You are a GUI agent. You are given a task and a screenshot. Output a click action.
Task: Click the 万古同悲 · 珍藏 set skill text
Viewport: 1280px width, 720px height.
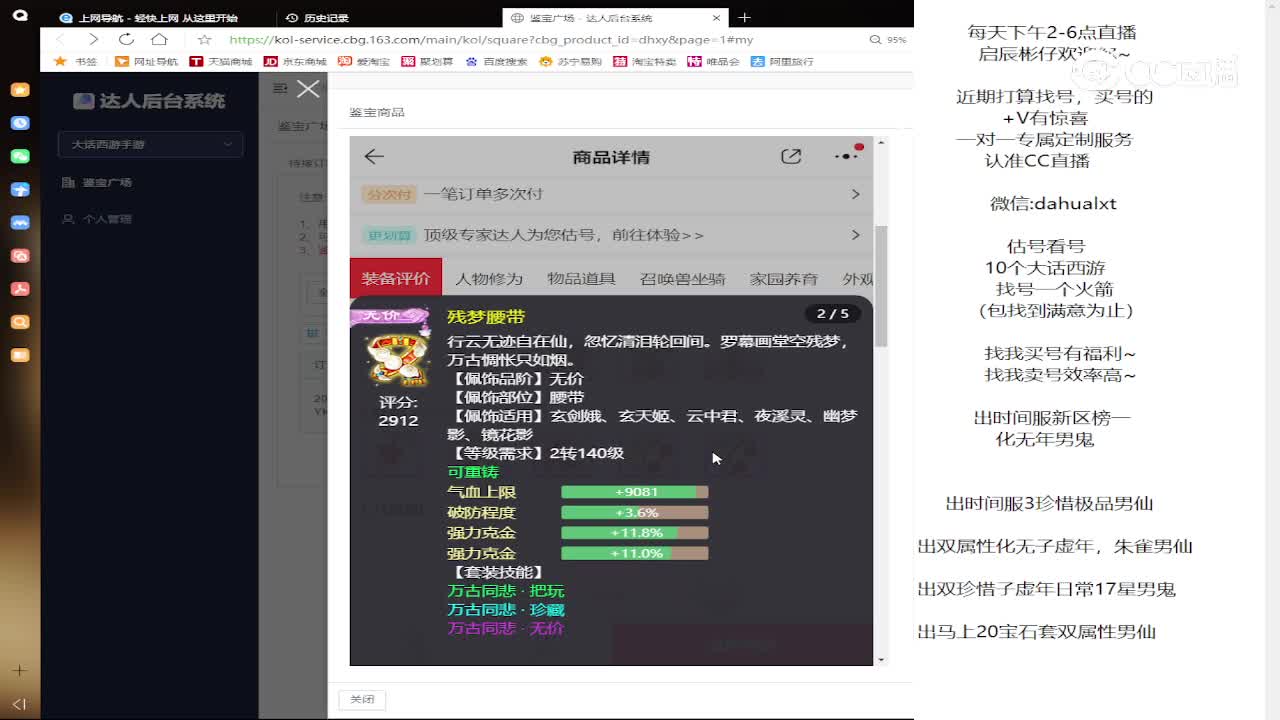(506, 609)
